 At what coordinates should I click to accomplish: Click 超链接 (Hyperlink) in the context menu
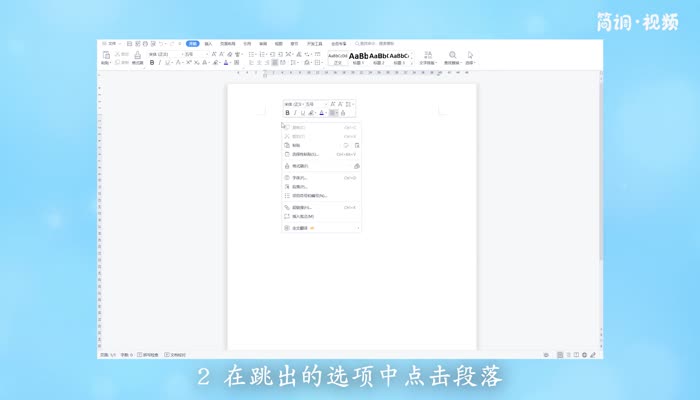[x=302, y=207]
